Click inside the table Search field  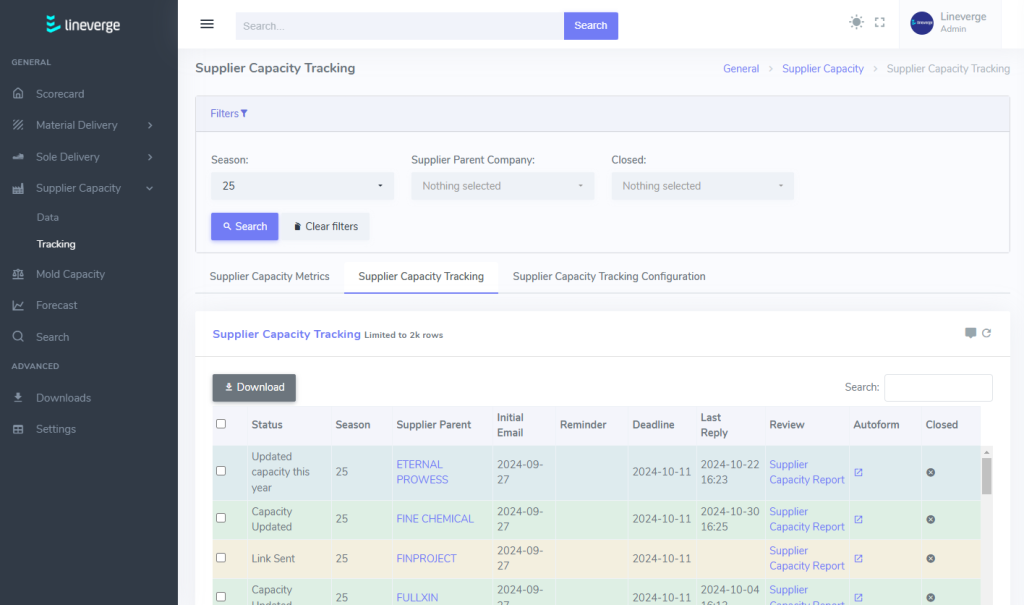(x=938, y=388)
